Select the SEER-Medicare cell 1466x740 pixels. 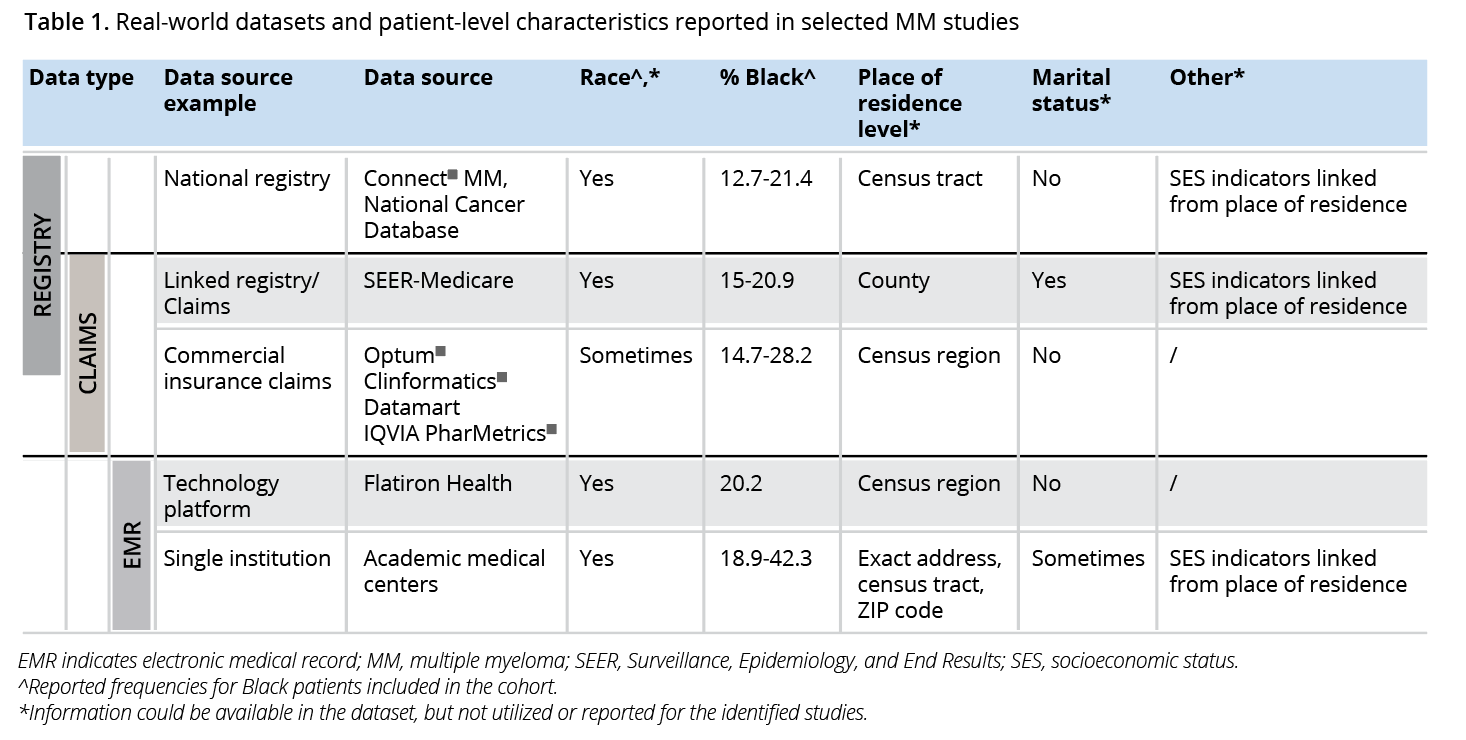(x=438, y=281)
